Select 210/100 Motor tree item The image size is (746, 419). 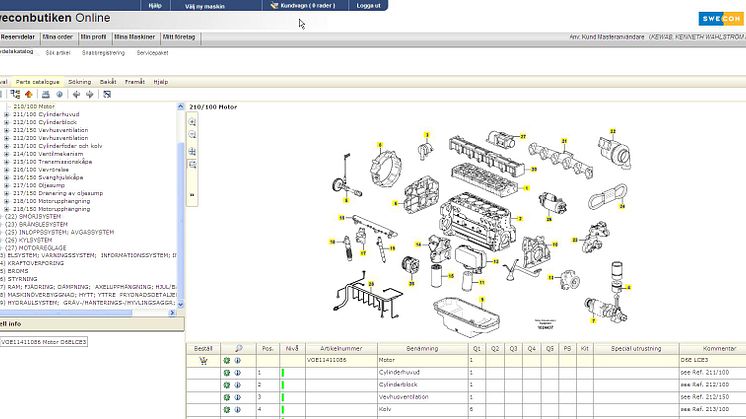point(34,107)
